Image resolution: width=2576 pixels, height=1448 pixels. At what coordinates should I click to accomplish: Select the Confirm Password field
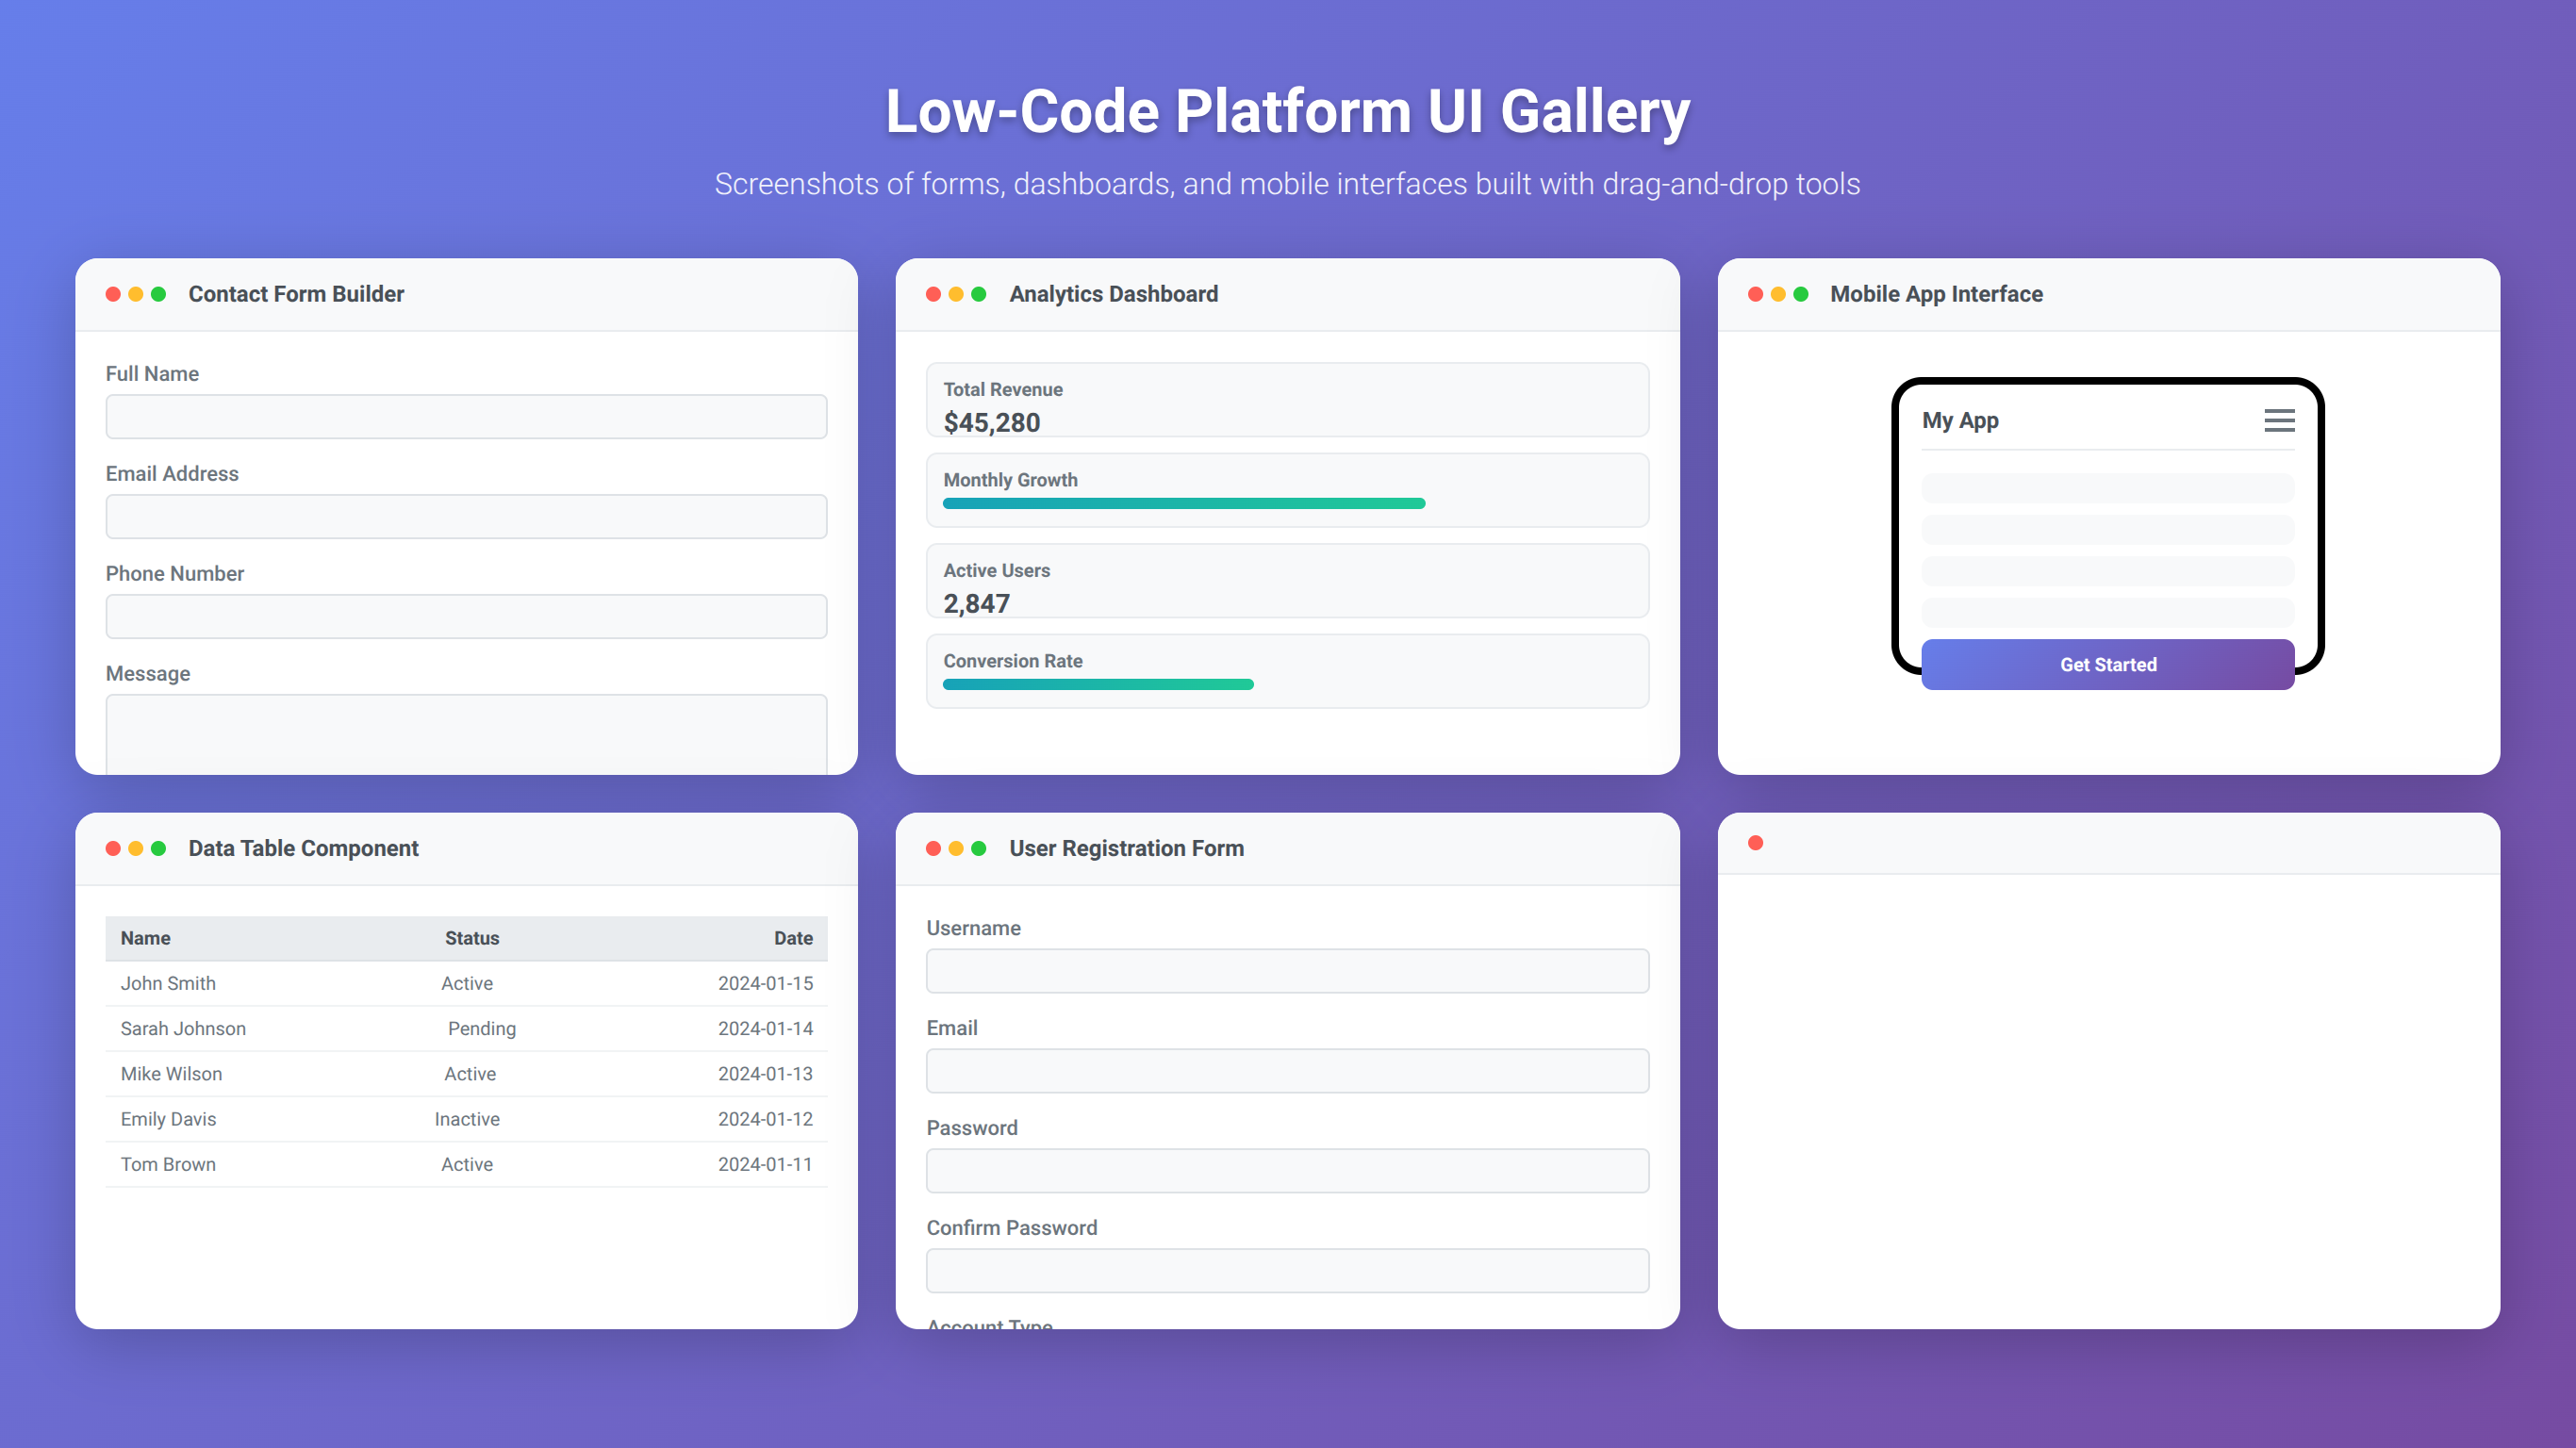(1288, 1271)
